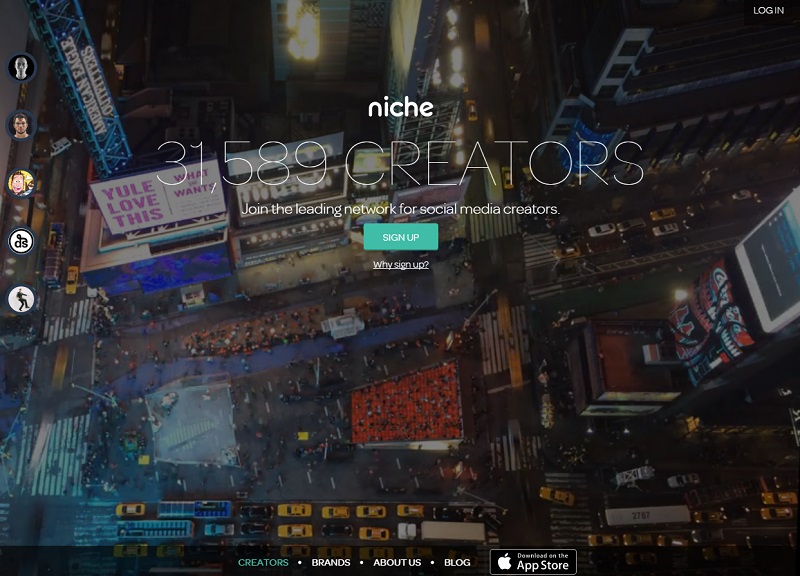
Task: Visit the BLOG link
Action: (457, 562)
